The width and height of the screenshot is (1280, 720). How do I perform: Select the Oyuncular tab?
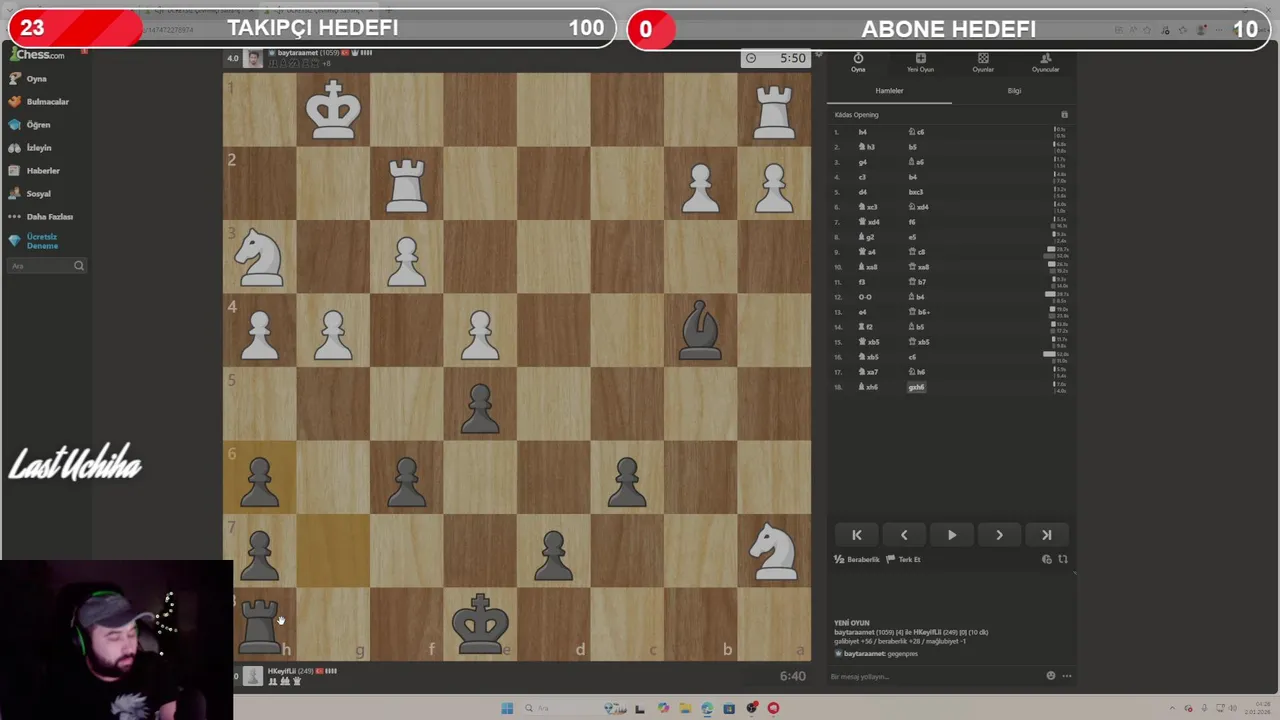1045,63
